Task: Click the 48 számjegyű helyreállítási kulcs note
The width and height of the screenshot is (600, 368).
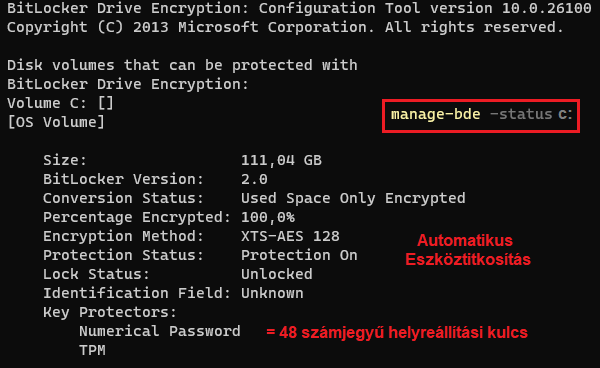Action: pyautogui.click(x=397, y=332)
